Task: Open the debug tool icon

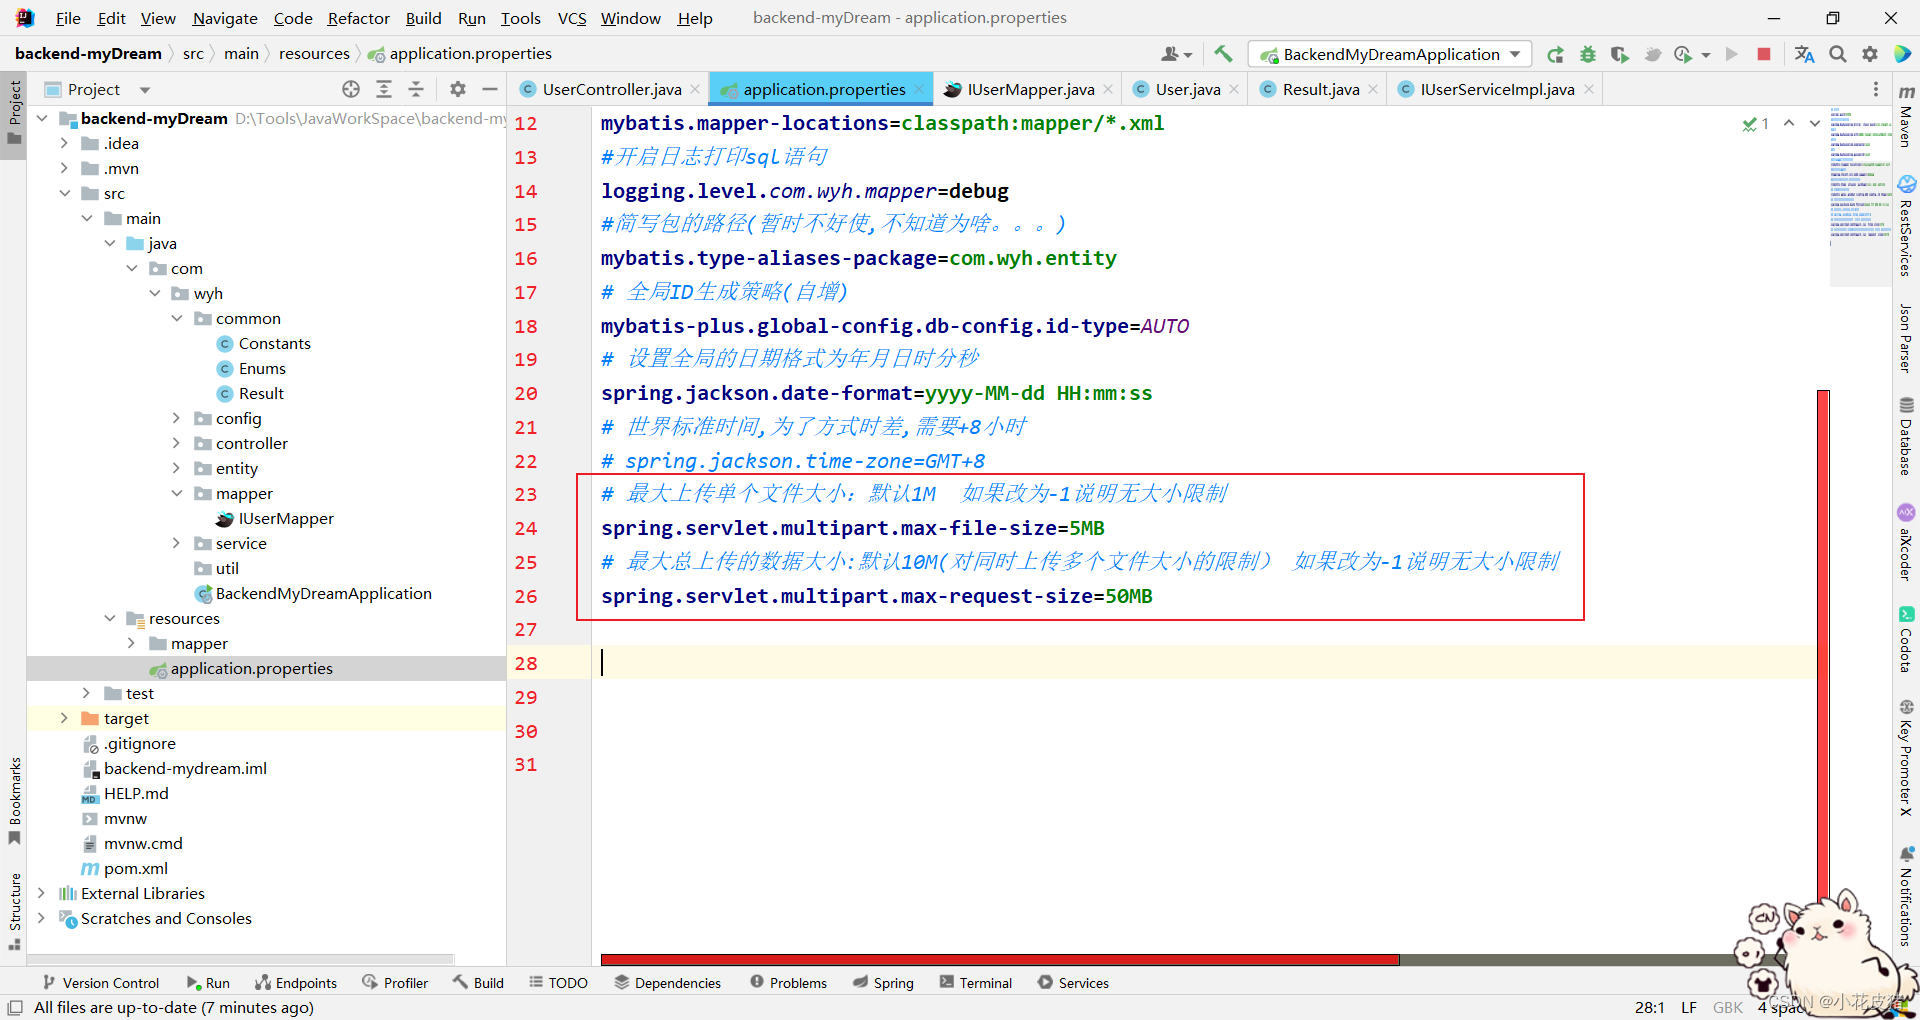Action: pos(1588,54)
